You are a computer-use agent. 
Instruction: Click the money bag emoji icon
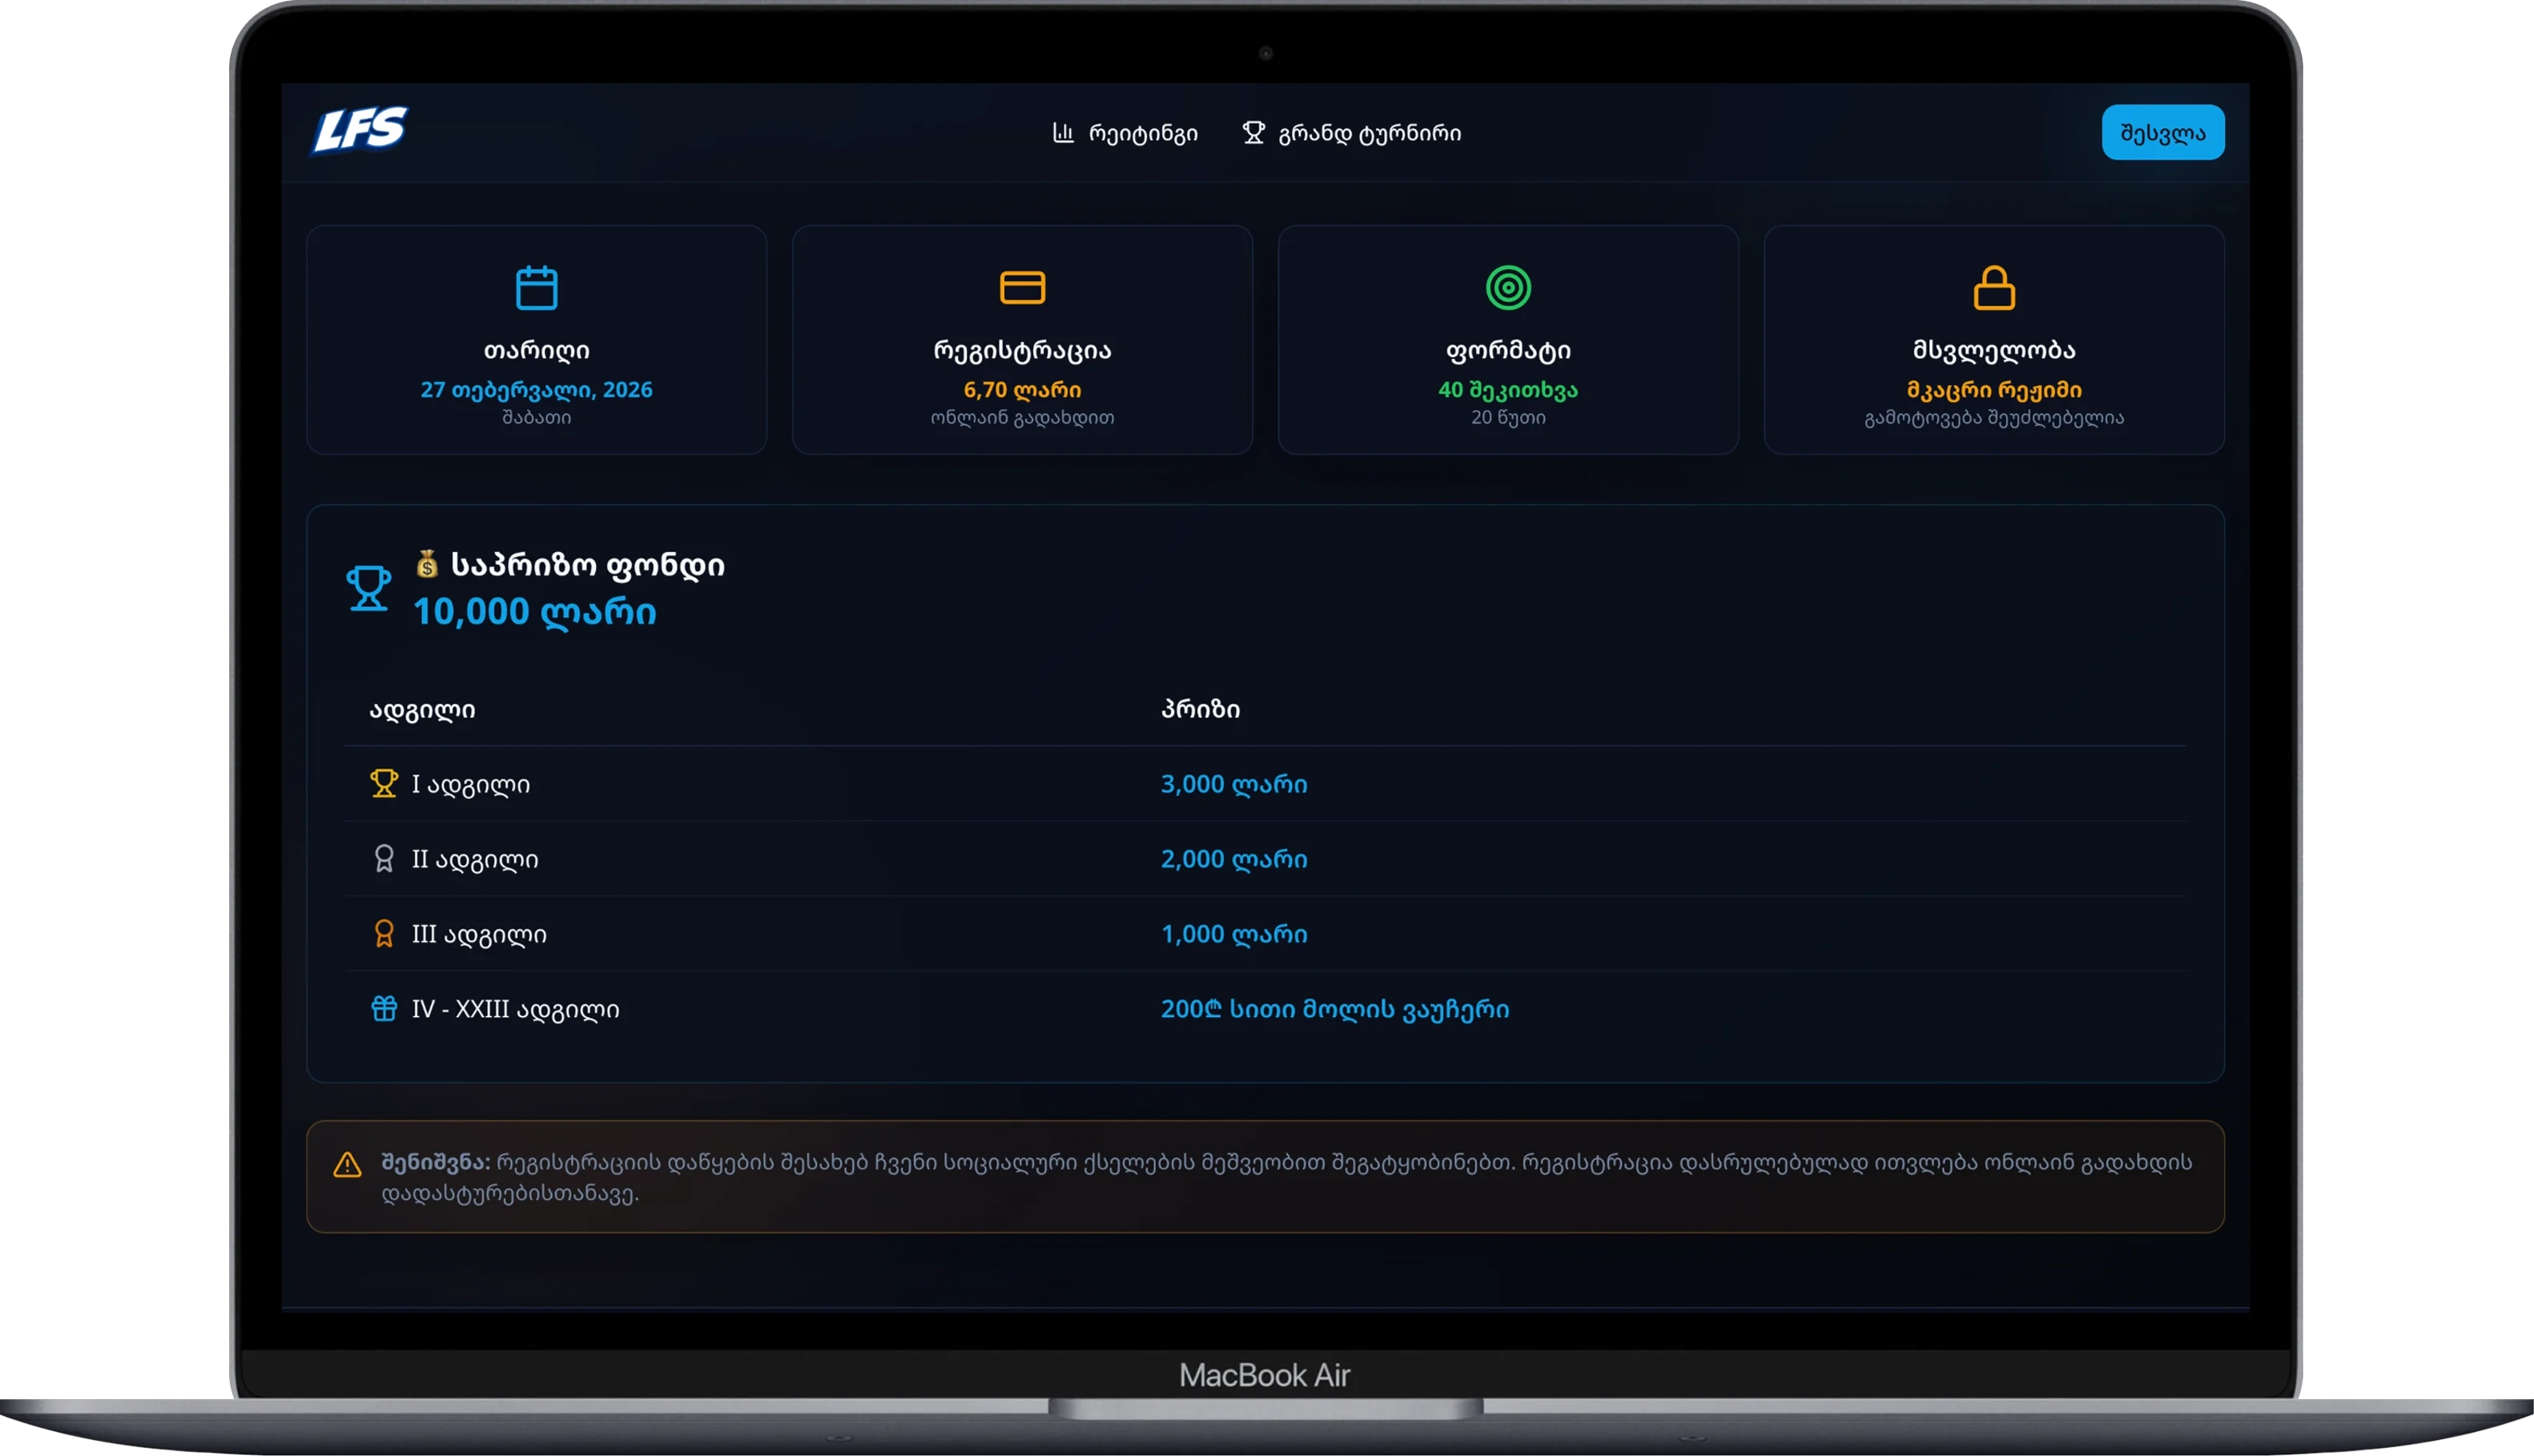pyautogui.click(x=427, y=564)
